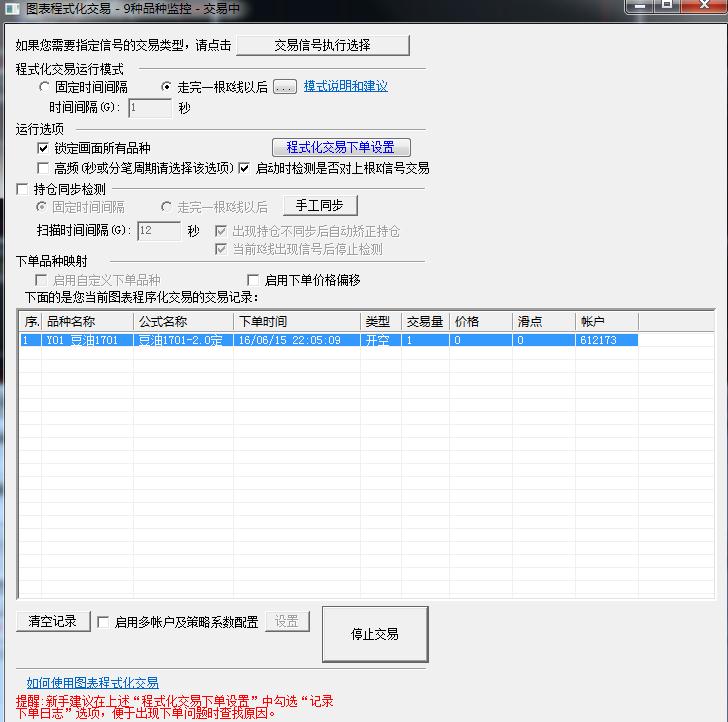The image size is (728, 722).
Task: Sort records by 下单时间 column header
Action: 297,322
